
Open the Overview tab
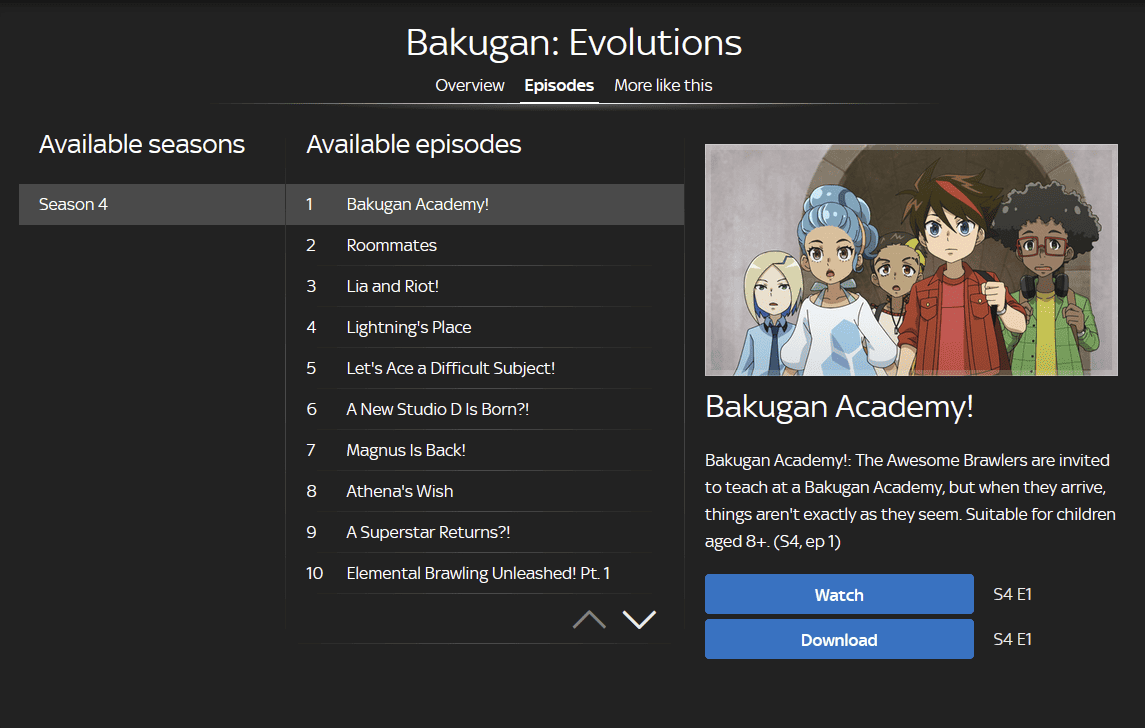coord(469,85)
